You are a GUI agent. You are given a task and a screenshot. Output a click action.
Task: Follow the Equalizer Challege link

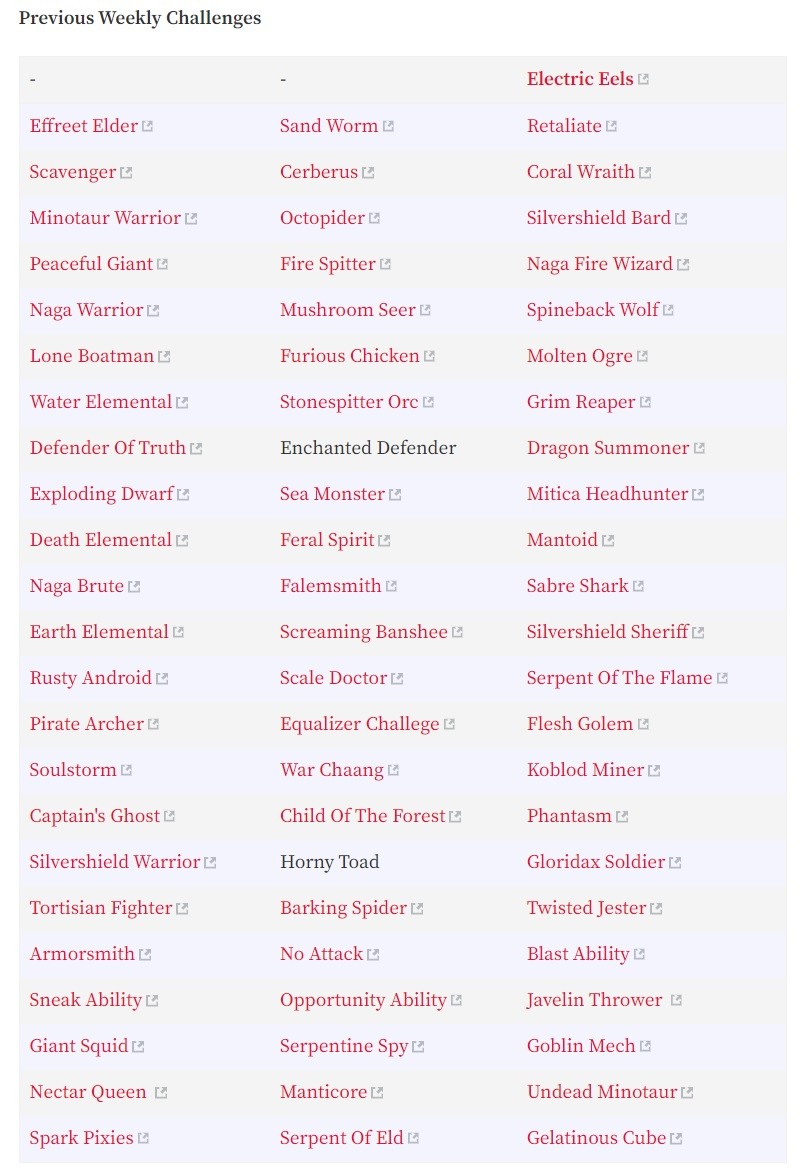pos(359,724)
